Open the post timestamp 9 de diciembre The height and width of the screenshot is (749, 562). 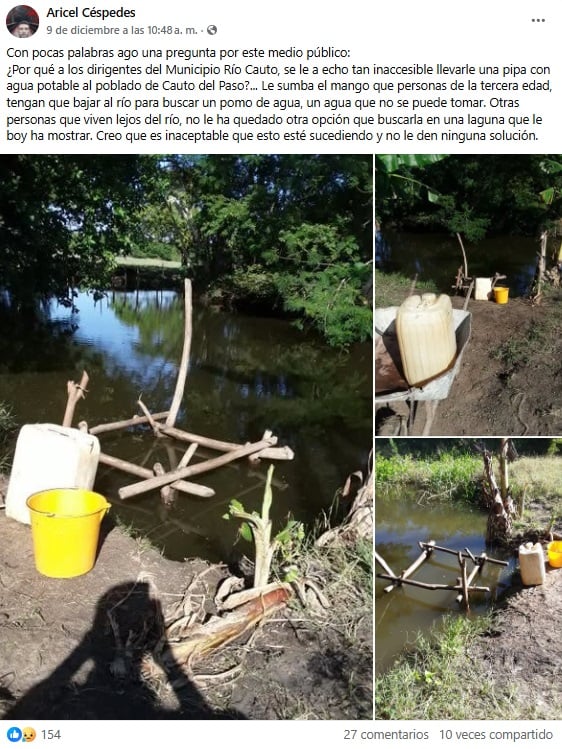click(x=122, y=30)
